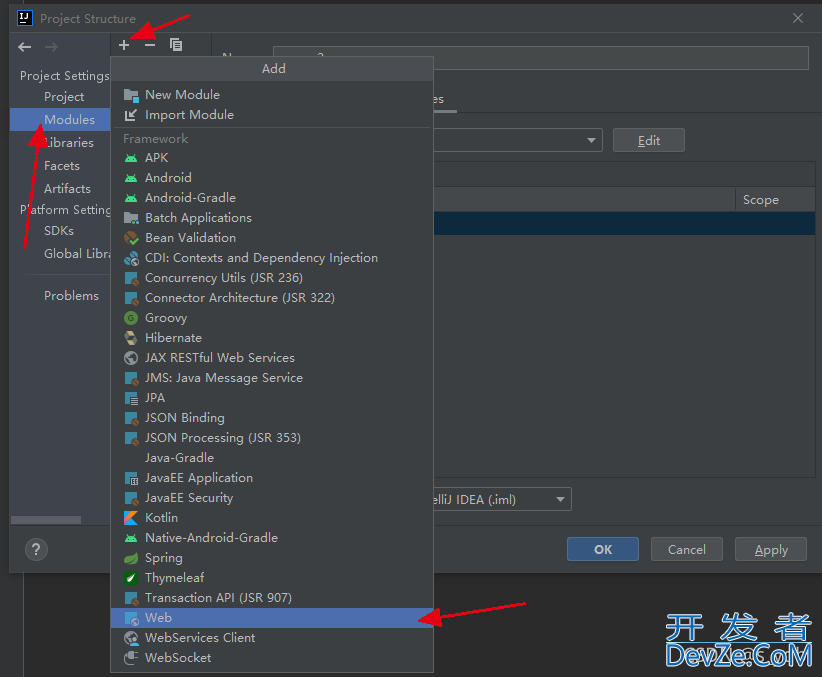Select JAX RESTful Web Services
Image resolution: width=822 pixels, height=677 pixels.
(x=272, y=358)
